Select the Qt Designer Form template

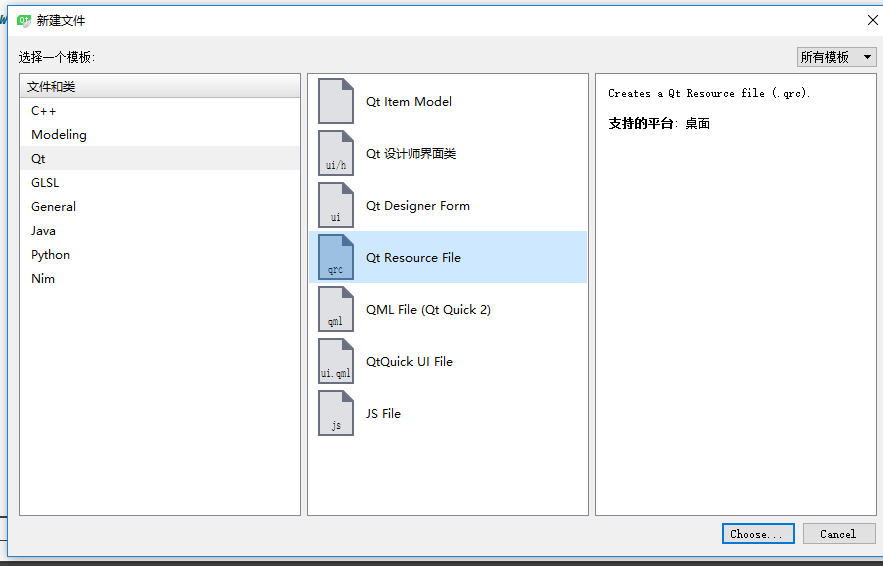(448, 205)
